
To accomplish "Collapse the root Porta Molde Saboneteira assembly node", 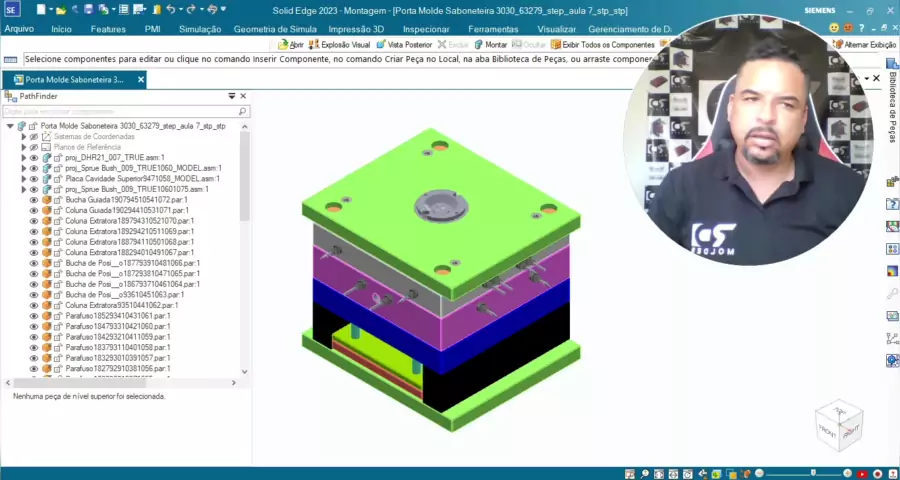I will 10,126.
